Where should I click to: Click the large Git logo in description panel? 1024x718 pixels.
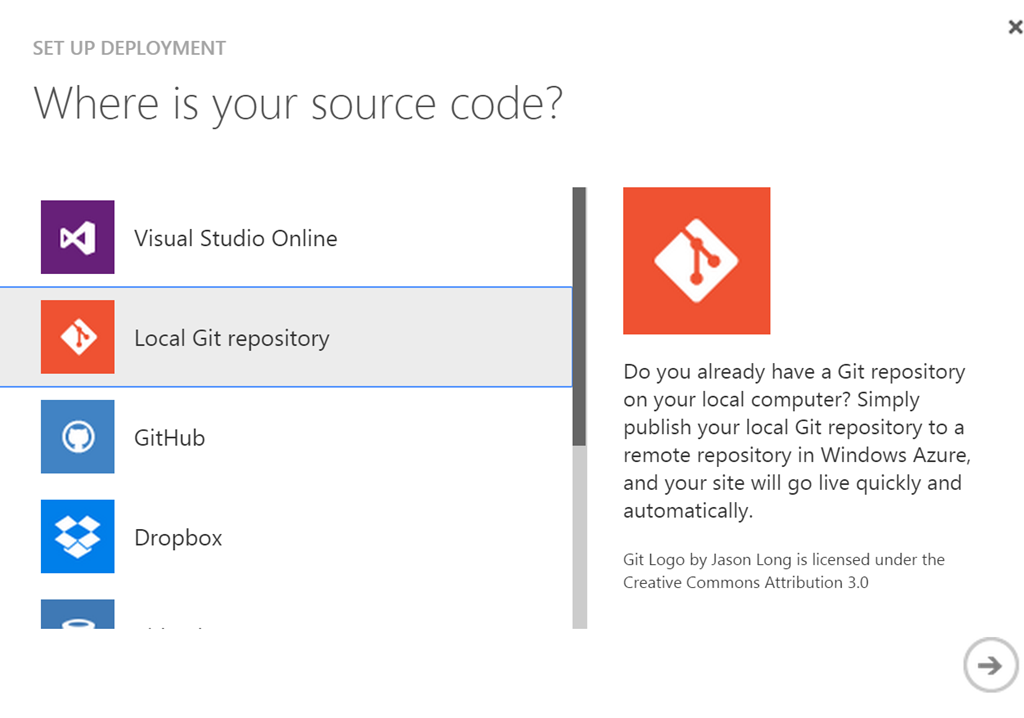click(x=696, y=261)
